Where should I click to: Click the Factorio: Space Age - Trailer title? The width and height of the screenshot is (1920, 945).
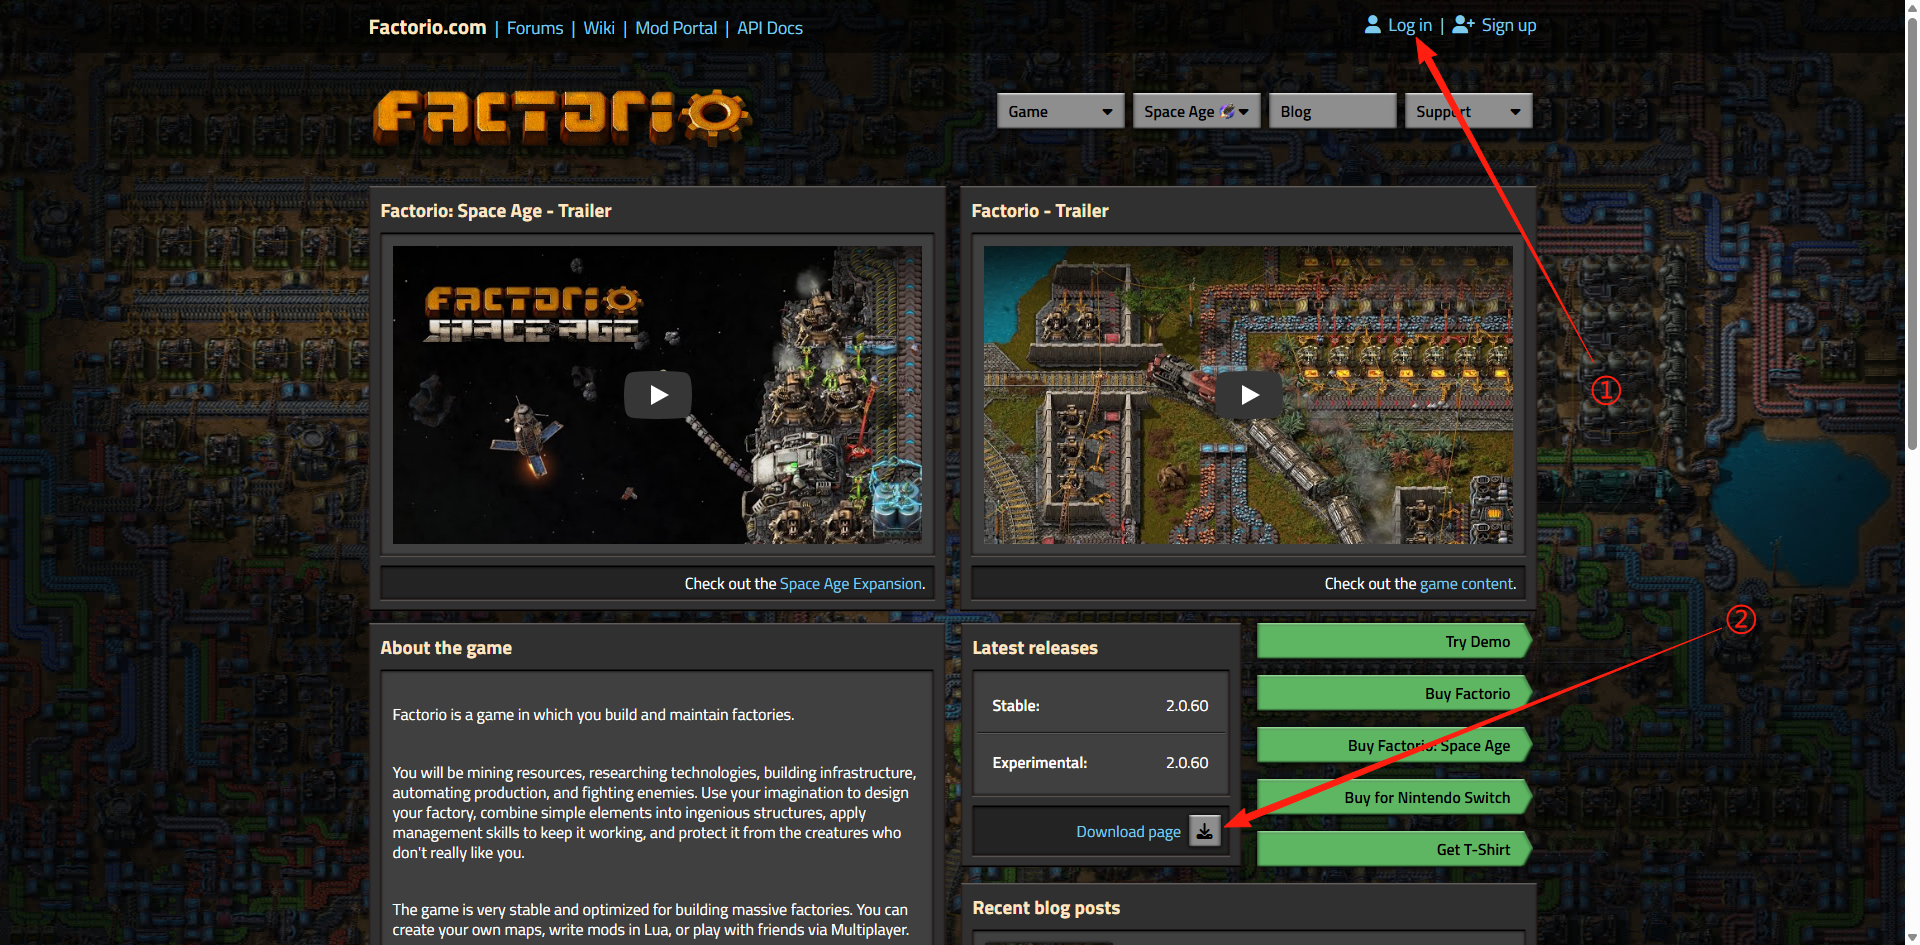(x=496, y=210)
